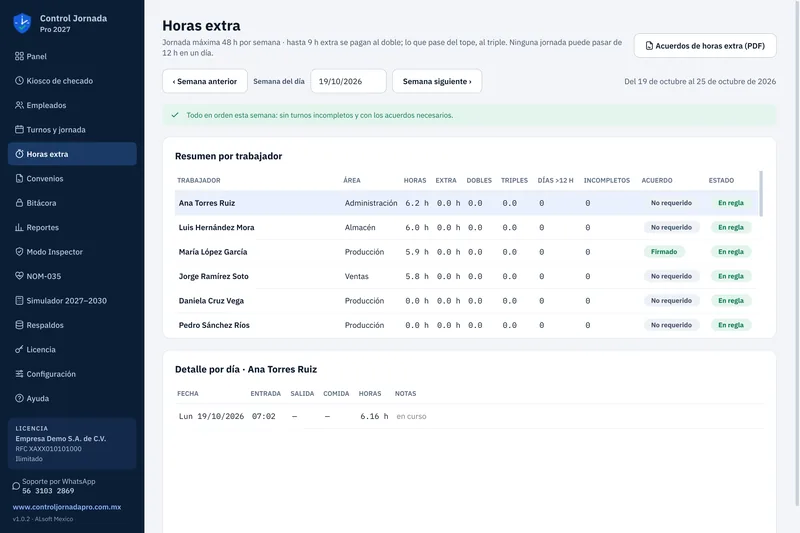The height and width of the screenshot is (533, 800).
Task: Click No requerido badge for Jorge Ramírez
Action: (671, 276)
